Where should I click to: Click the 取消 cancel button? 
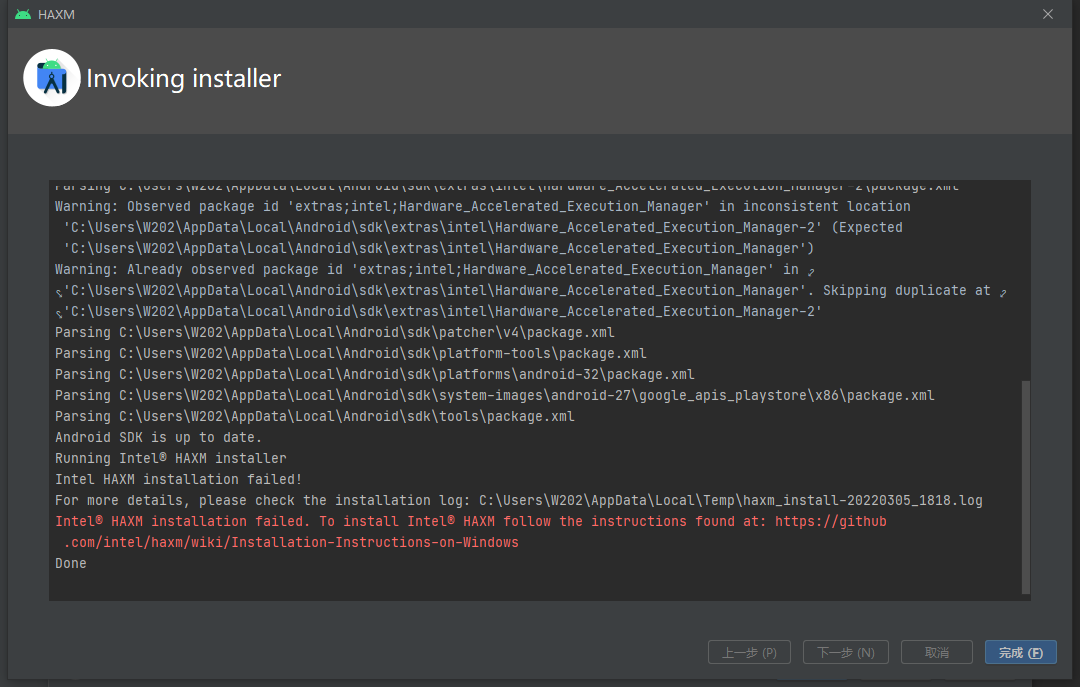[x=937, y=653]
